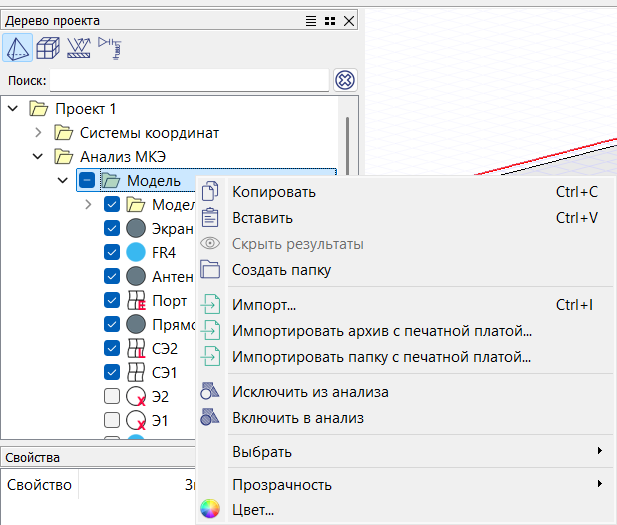
Task: Choose Копировать from the context menu
Action: click(274, 192)
